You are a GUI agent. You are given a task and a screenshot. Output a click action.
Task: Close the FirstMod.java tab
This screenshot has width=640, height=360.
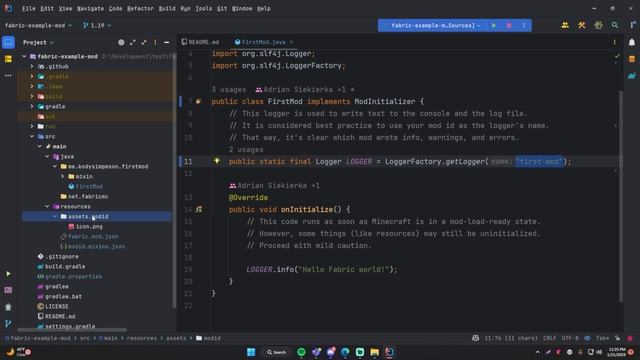pyautogui.click(x=291, y=42)
